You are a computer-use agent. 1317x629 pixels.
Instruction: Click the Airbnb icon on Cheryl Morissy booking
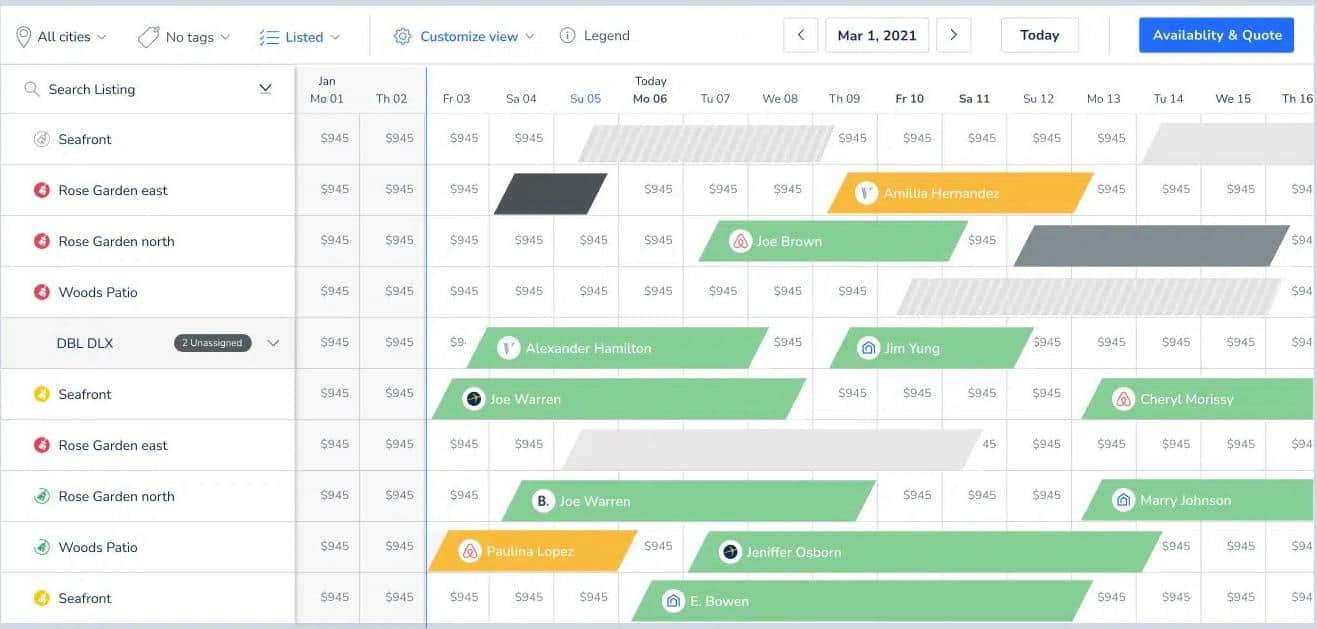pyautogui.click(x=1123, y=399)
